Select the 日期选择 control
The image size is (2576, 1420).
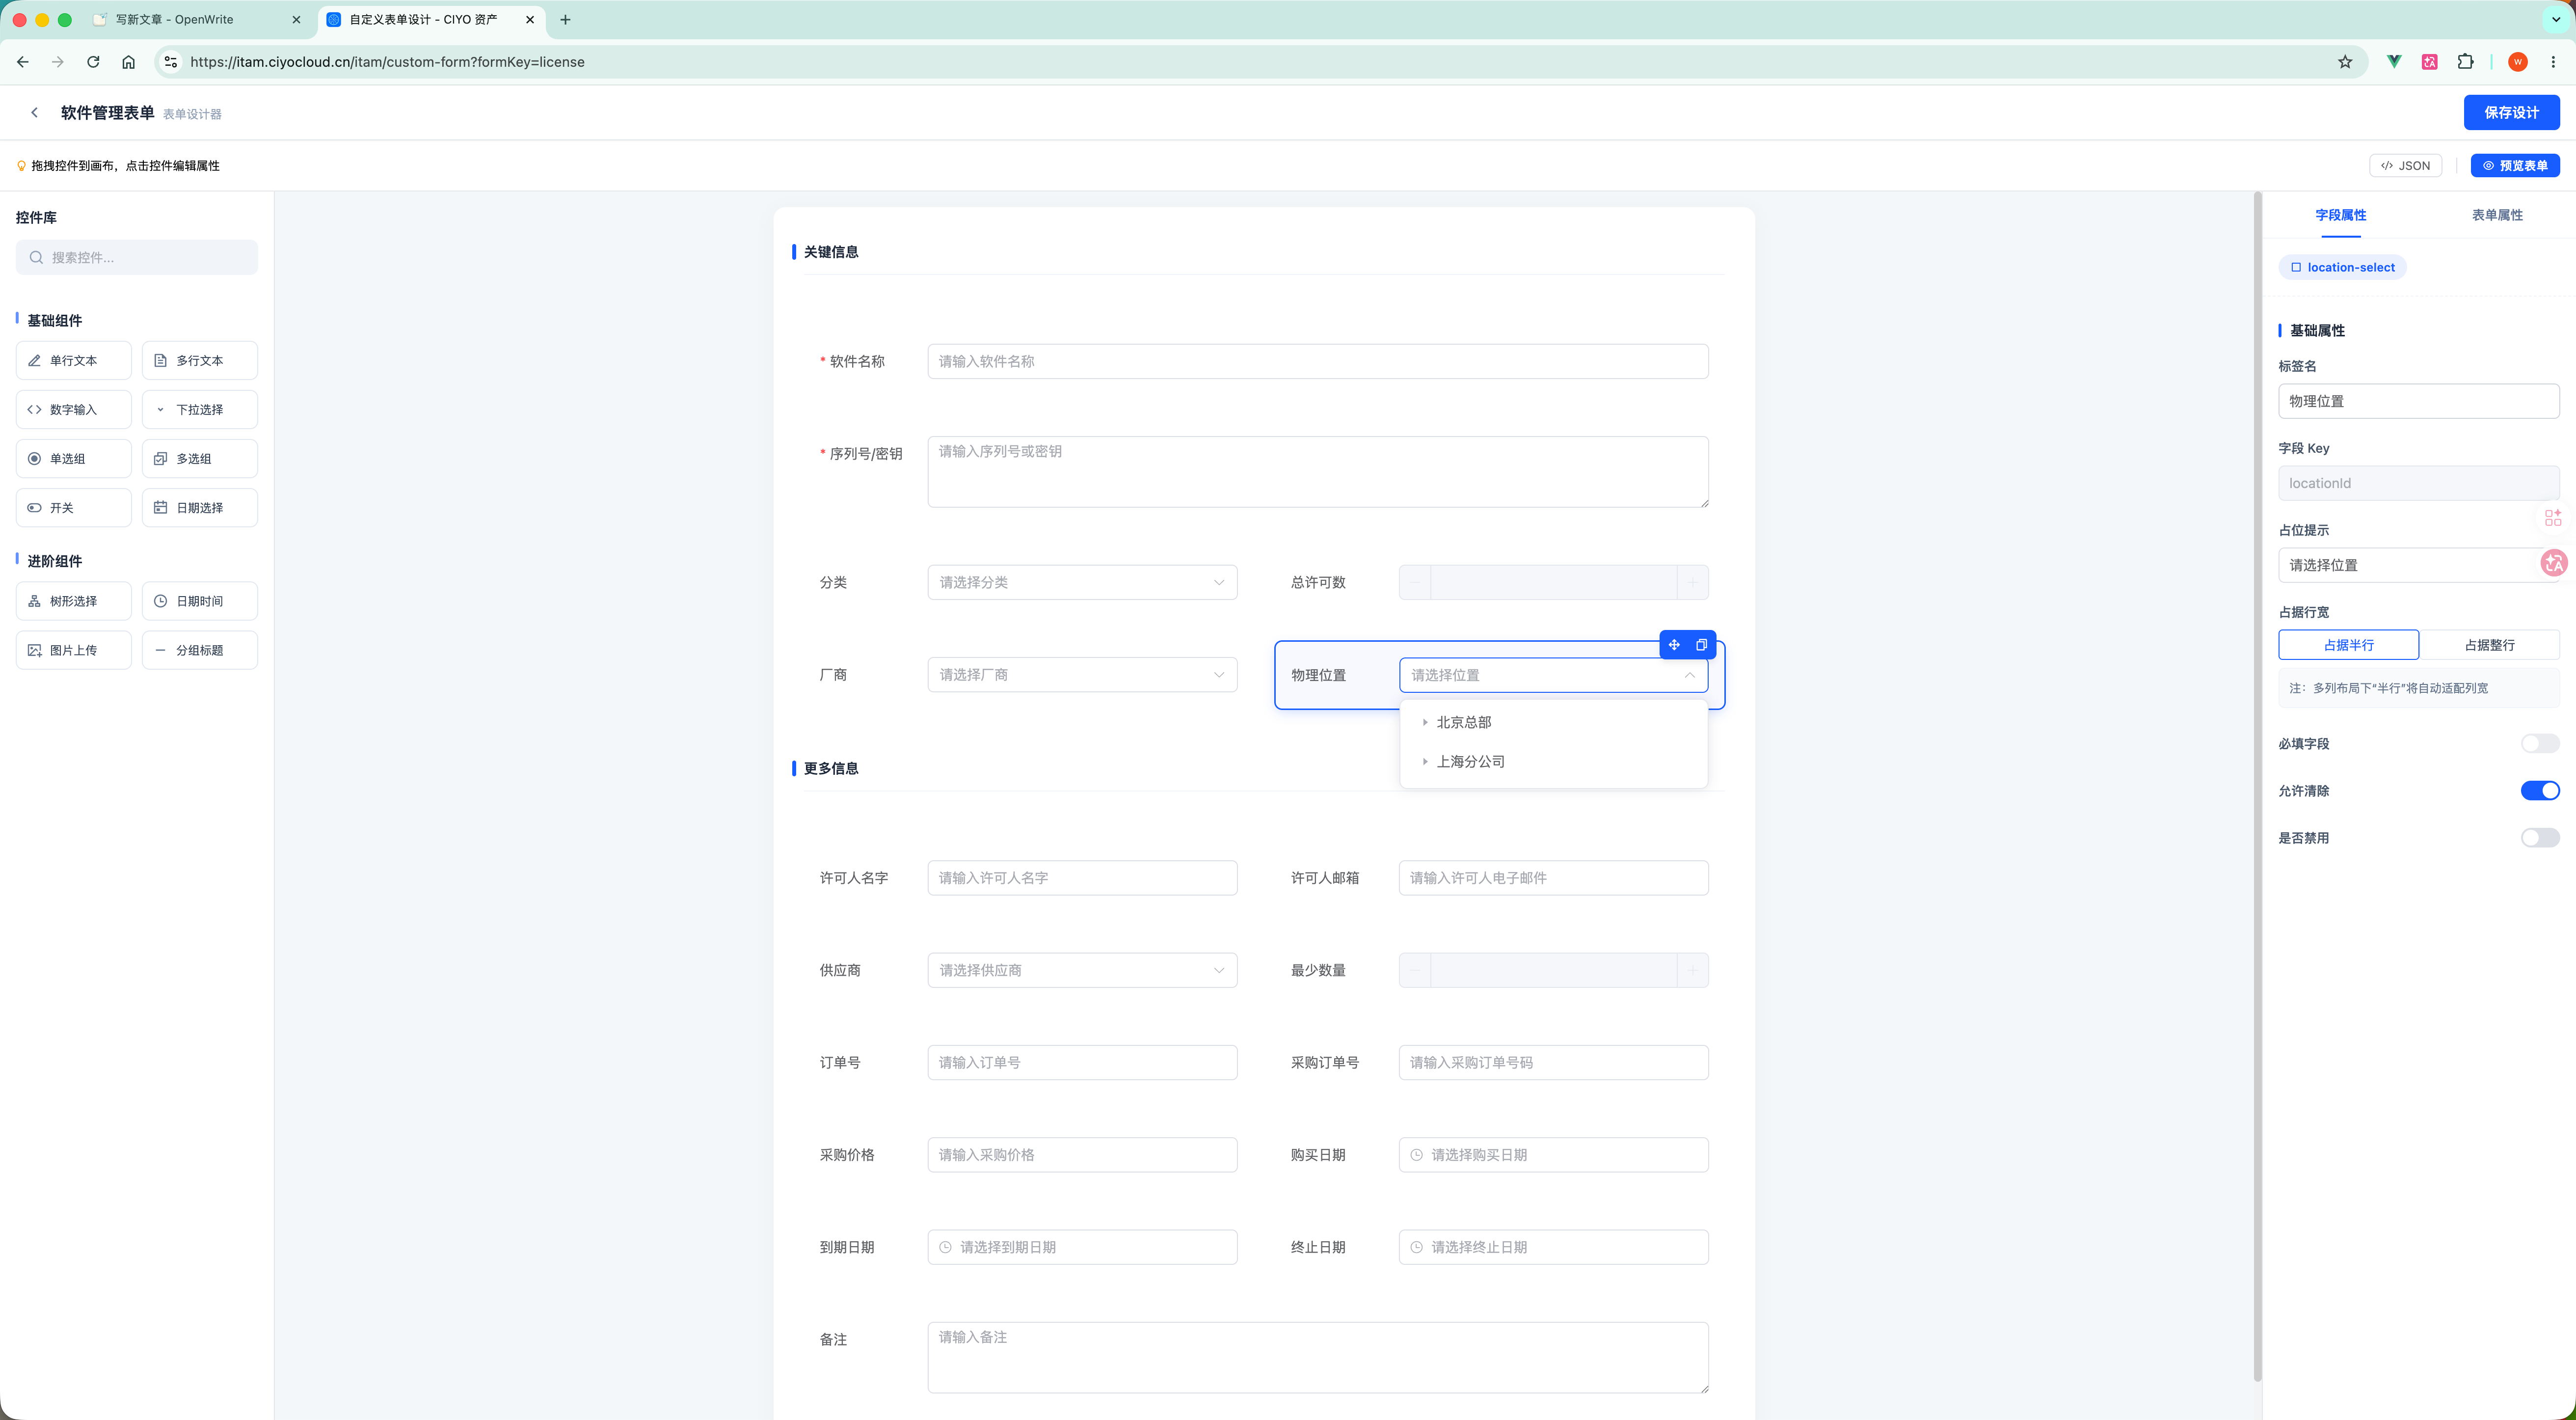[200, 507]
